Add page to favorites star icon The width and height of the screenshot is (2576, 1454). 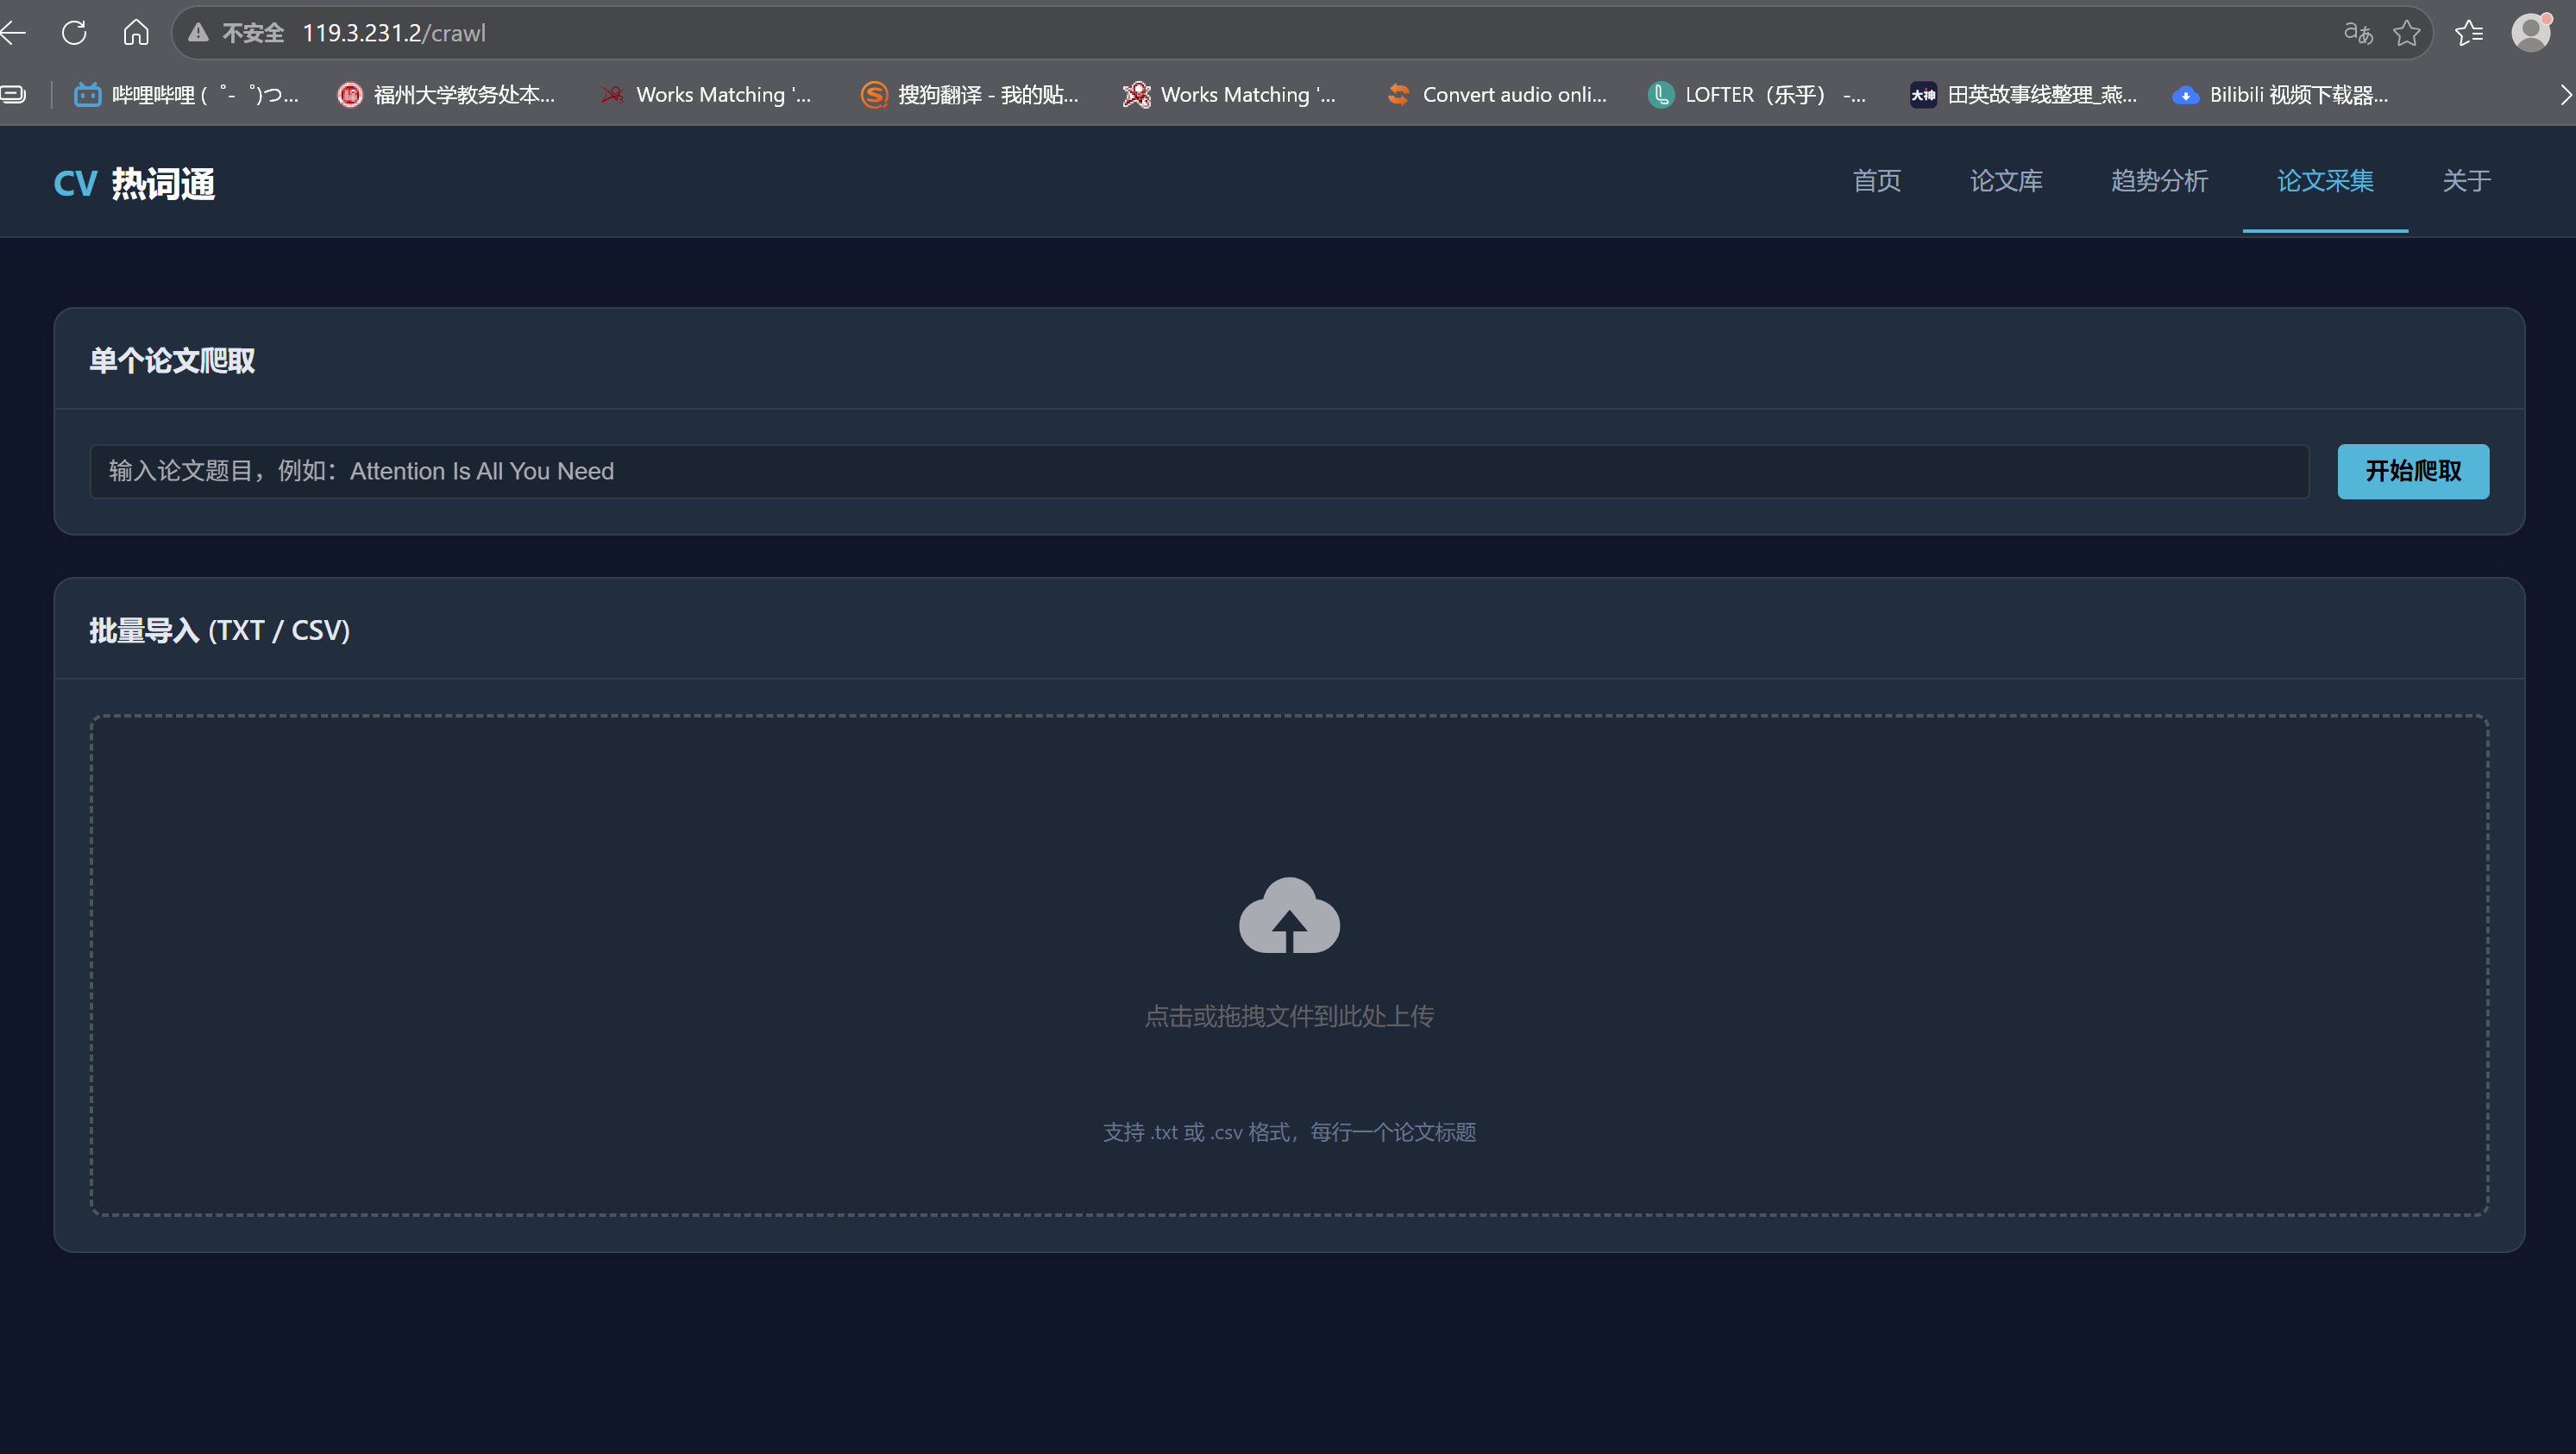click(x=2407, y=33)
